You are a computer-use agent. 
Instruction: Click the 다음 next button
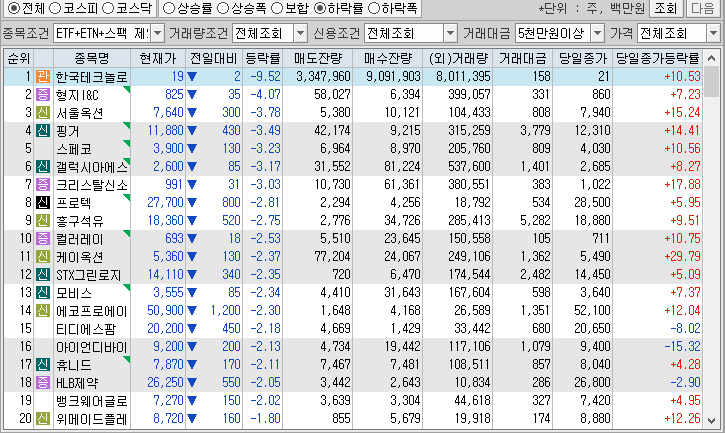pos(703,8)
